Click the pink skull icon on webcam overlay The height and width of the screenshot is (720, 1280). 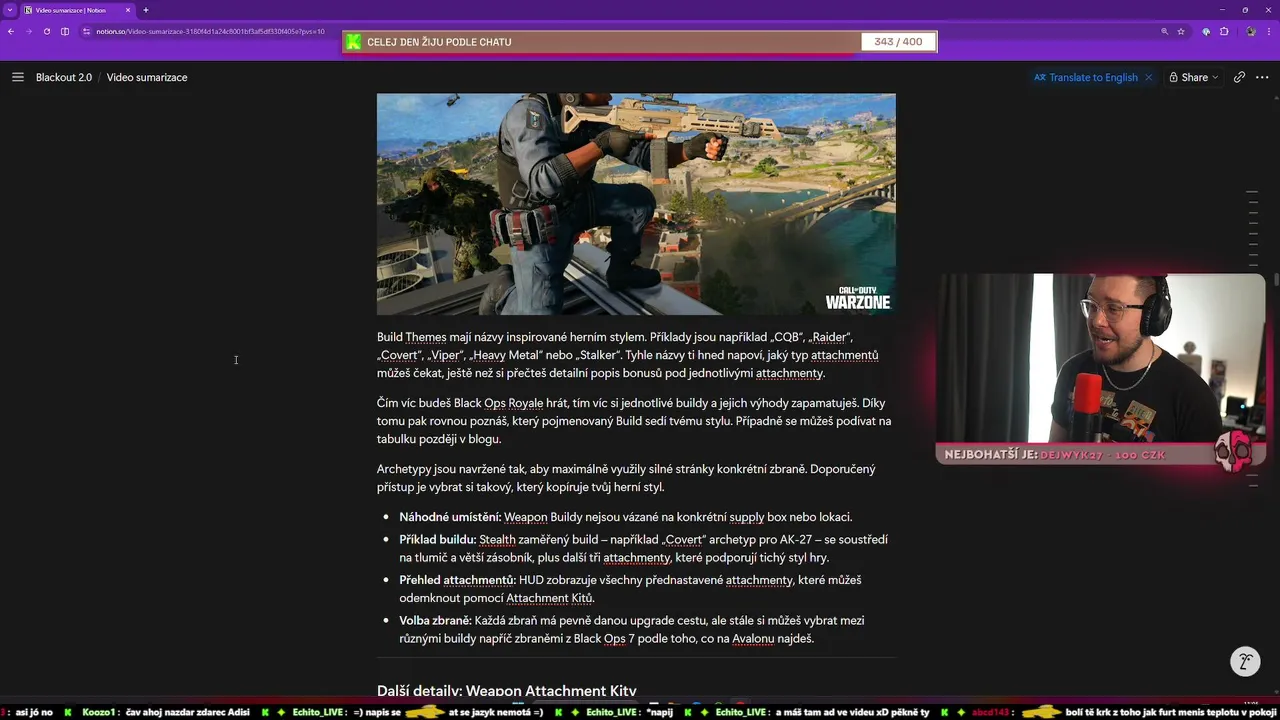click(1234, 452)
